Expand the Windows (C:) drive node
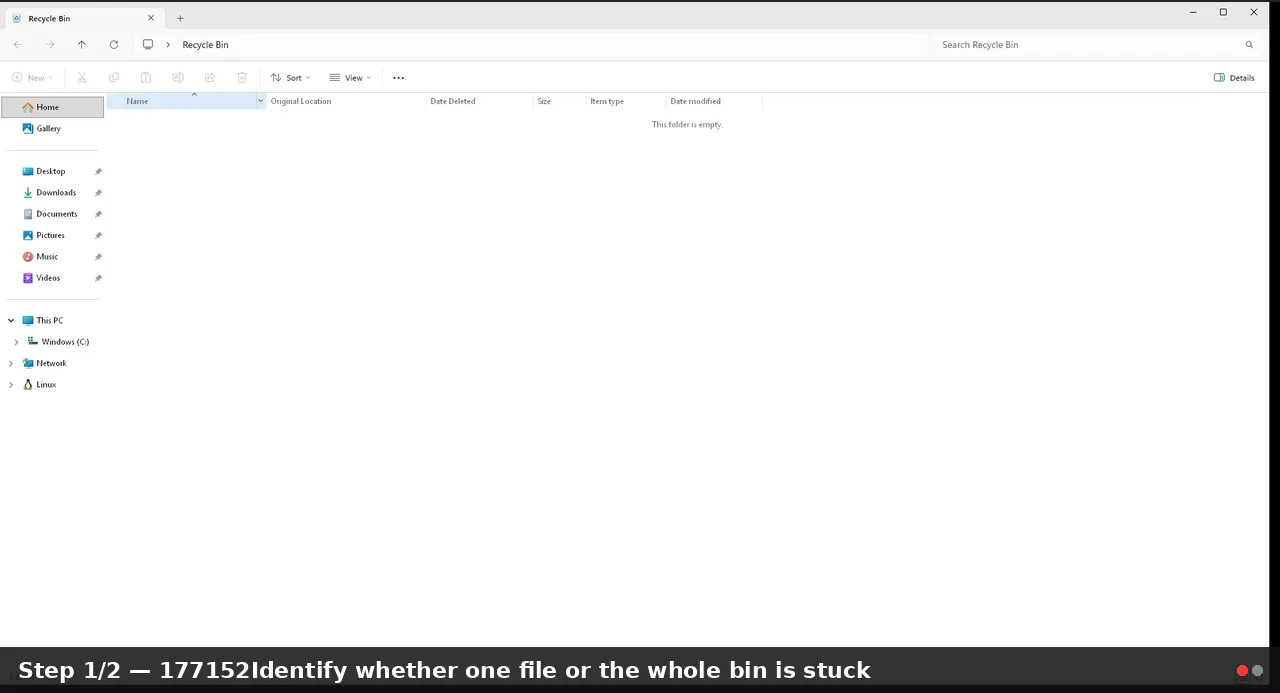The width and height of the screenshot is (1280, 693). tap(16, 342)
